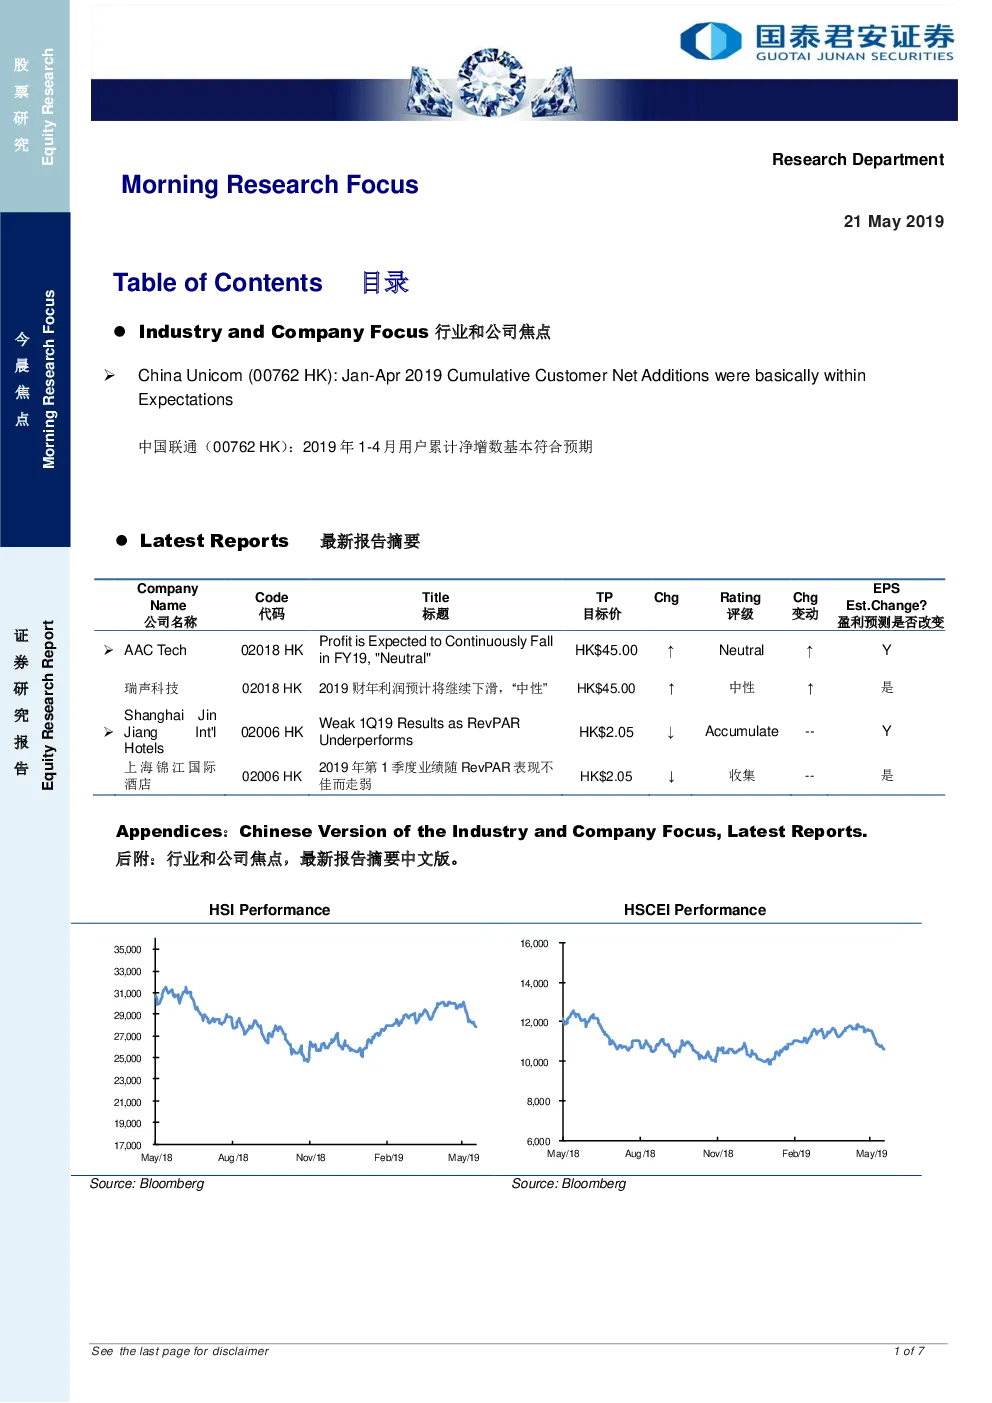The width and height of the screenshot is (992, 1403).
Task: Click 'Source: Bloomberg' under the HSI chart
Action: click(x=147, y=1183)
